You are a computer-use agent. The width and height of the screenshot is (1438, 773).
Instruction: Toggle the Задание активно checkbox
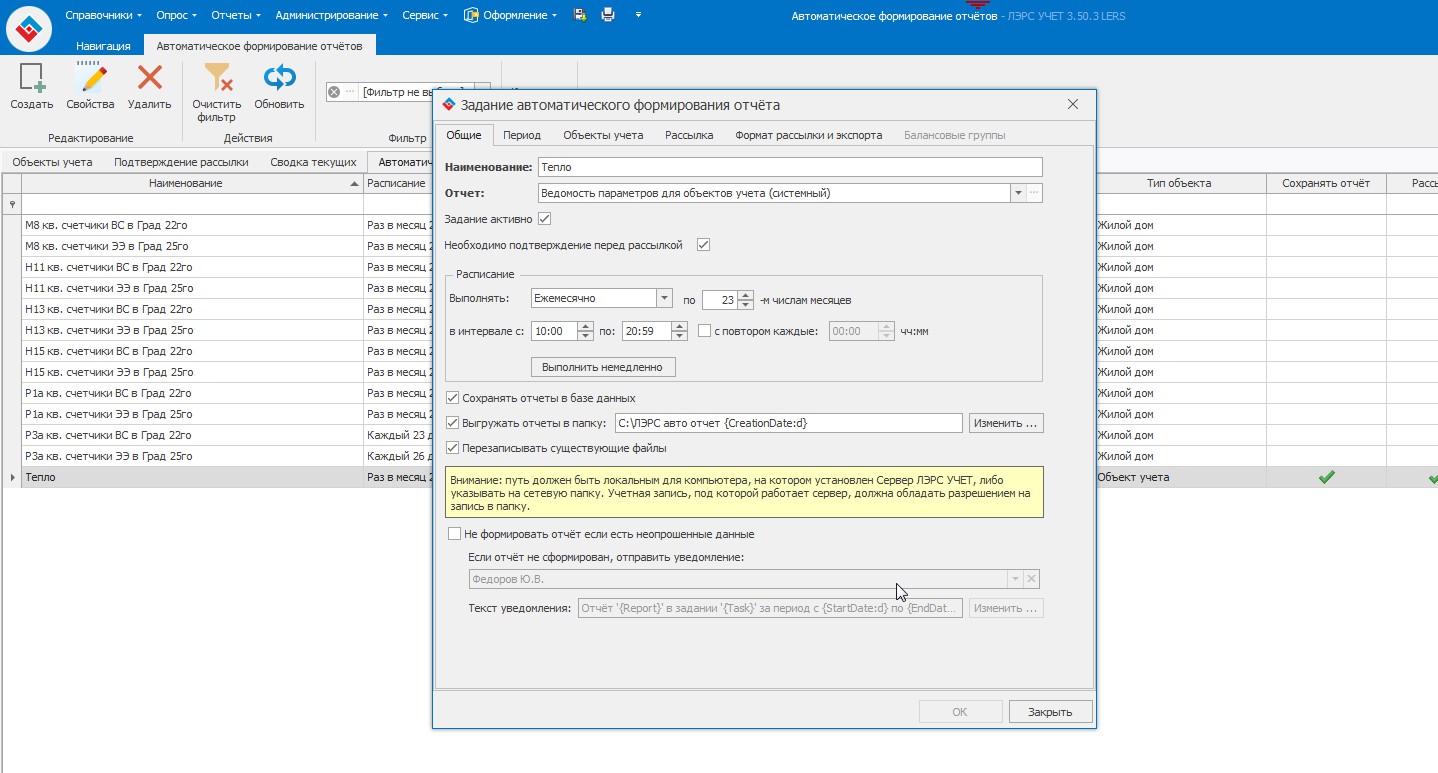click(544, 219)
